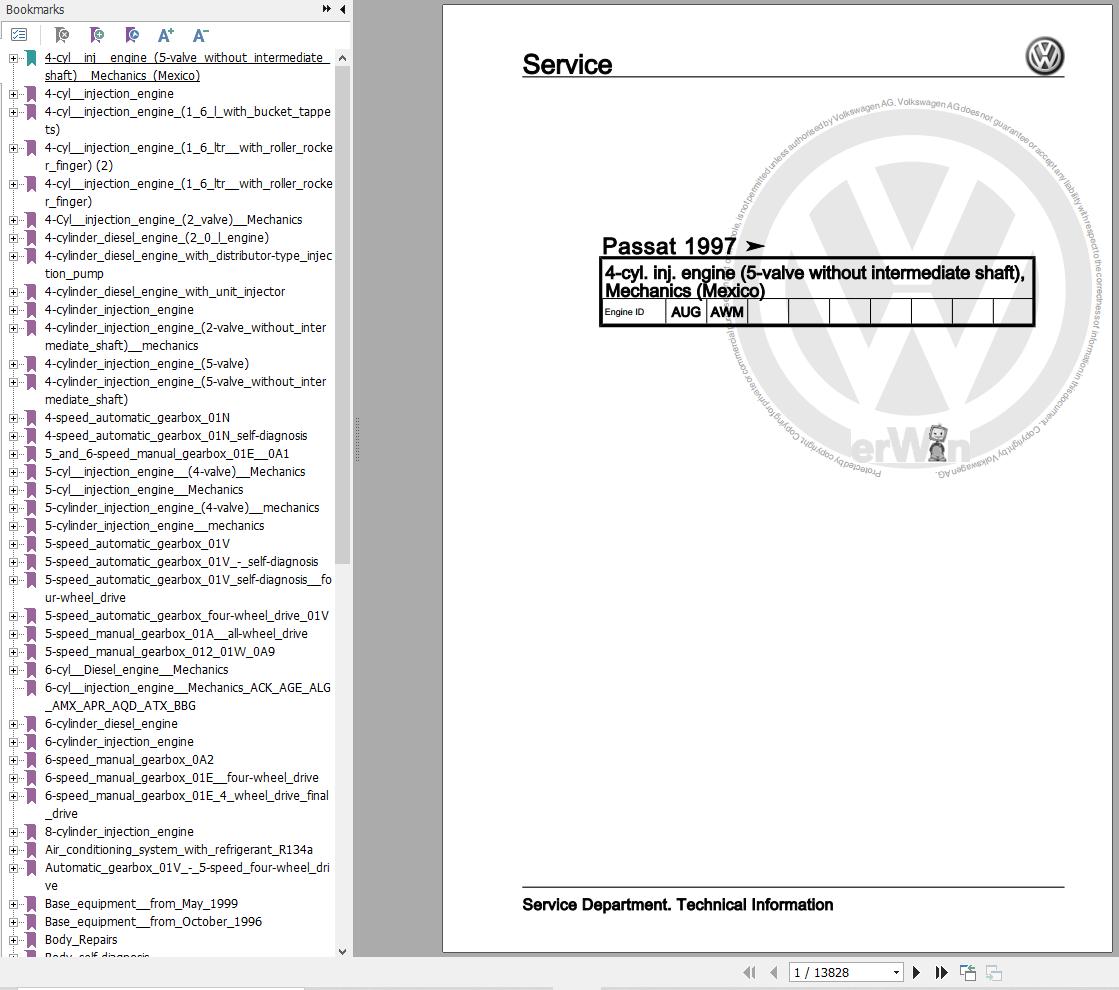This screenshot has width=1119, height=990.
Task: Expand the 6-cylinder_diesel_engine bookmark
Action: (13, 723)
